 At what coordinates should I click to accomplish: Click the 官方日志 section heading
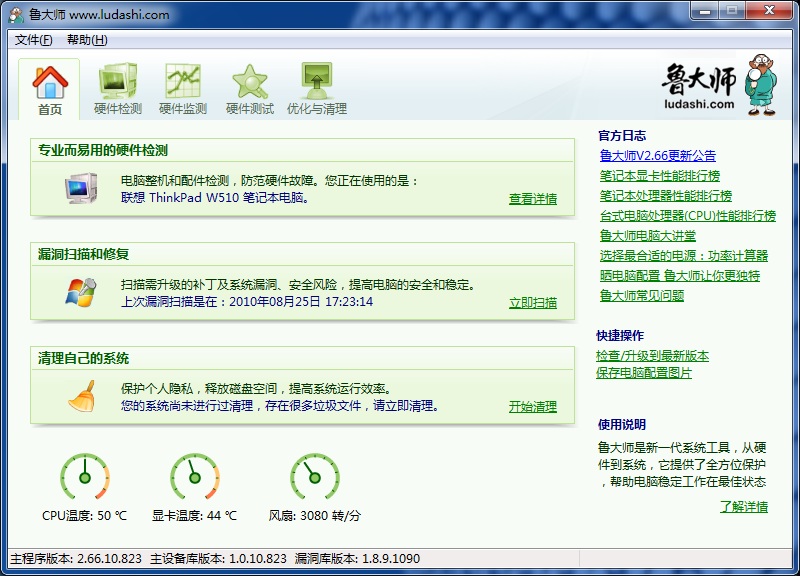pos(622,136)
